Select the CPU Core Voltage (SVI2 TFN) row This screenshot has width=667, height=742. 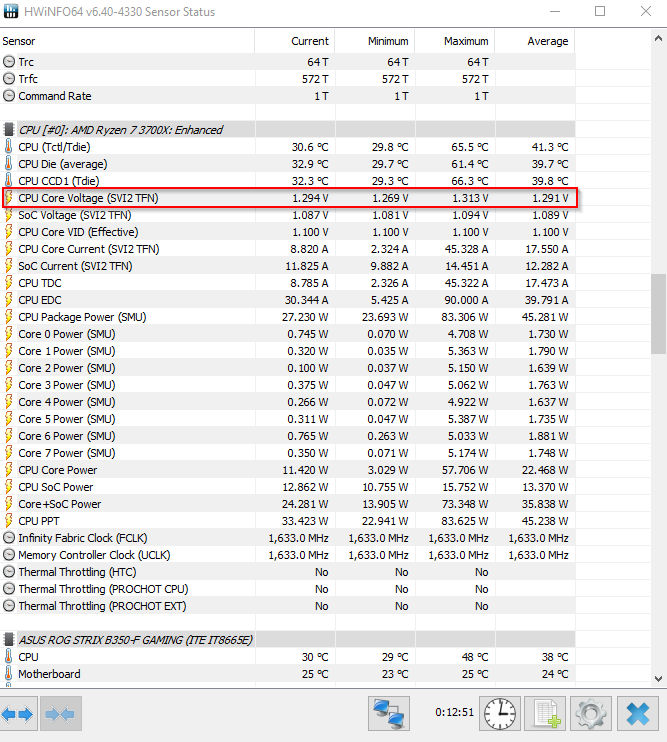(x=288, y=198)
